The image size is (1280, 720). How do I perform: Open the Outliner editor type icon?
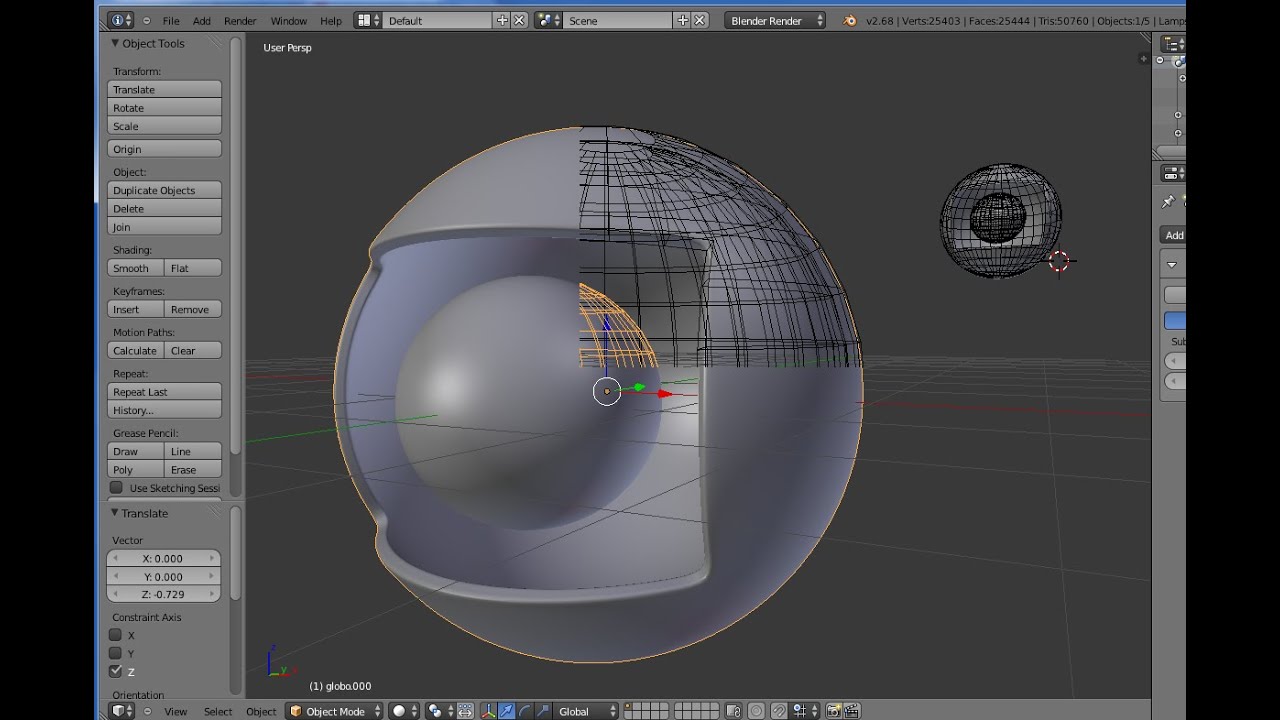pyautogui.click(x=1172, y=43)
